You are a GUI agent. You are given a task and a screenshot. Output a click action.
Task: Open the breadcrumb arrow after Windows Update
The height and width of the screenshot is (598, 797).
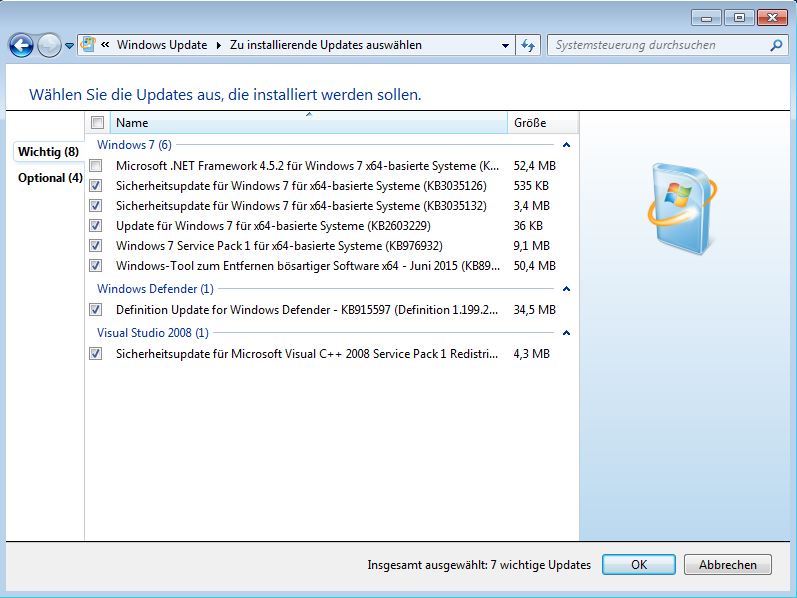pos(219,45)
